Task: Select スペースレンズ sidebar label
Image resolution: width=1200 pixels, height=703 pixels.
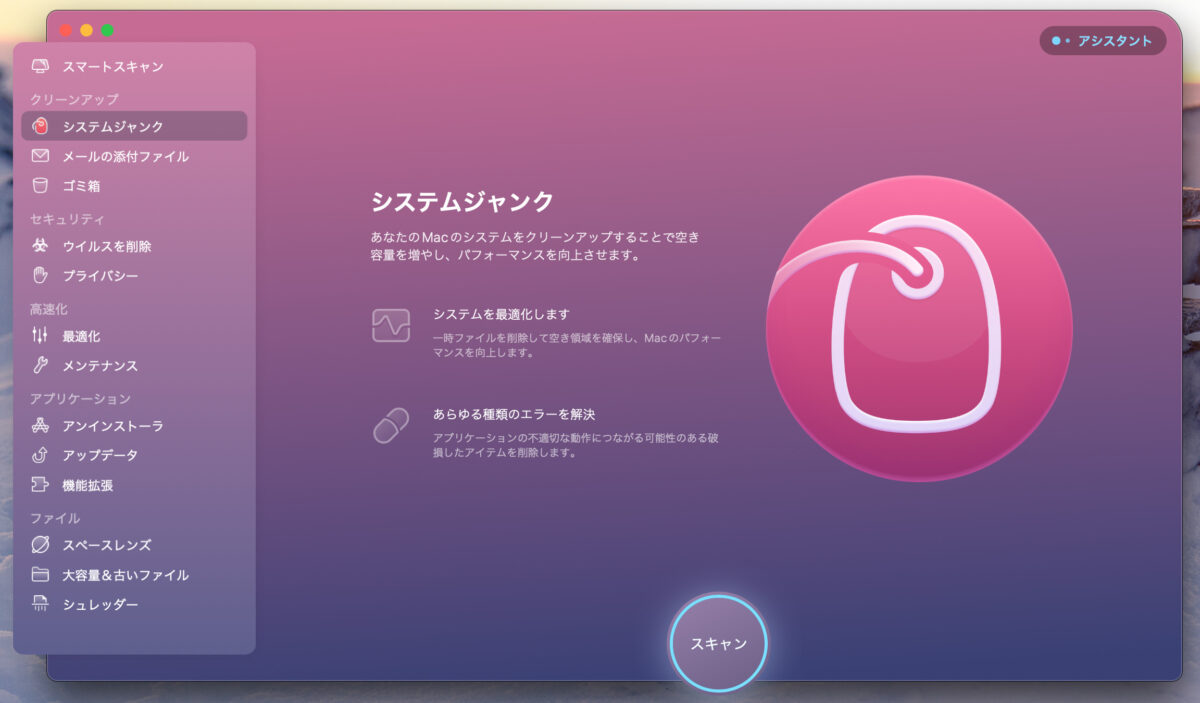Action: (107, 545)
